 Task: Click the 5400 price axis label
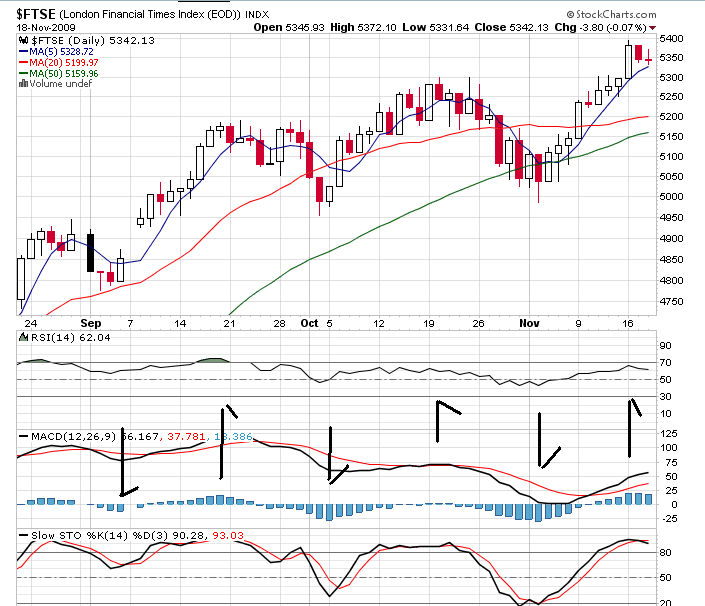coord(671,39)
